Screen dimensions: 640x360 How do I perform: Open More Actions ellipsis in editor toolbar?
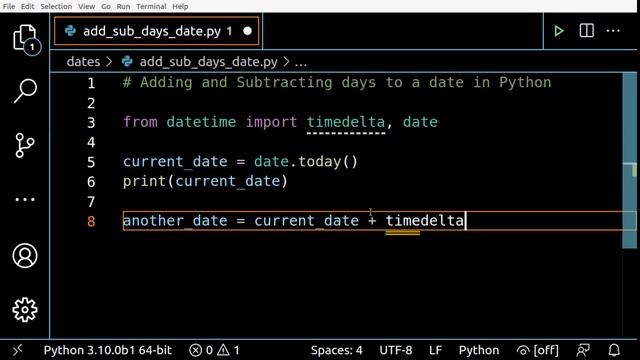click(x=613, y=31)
